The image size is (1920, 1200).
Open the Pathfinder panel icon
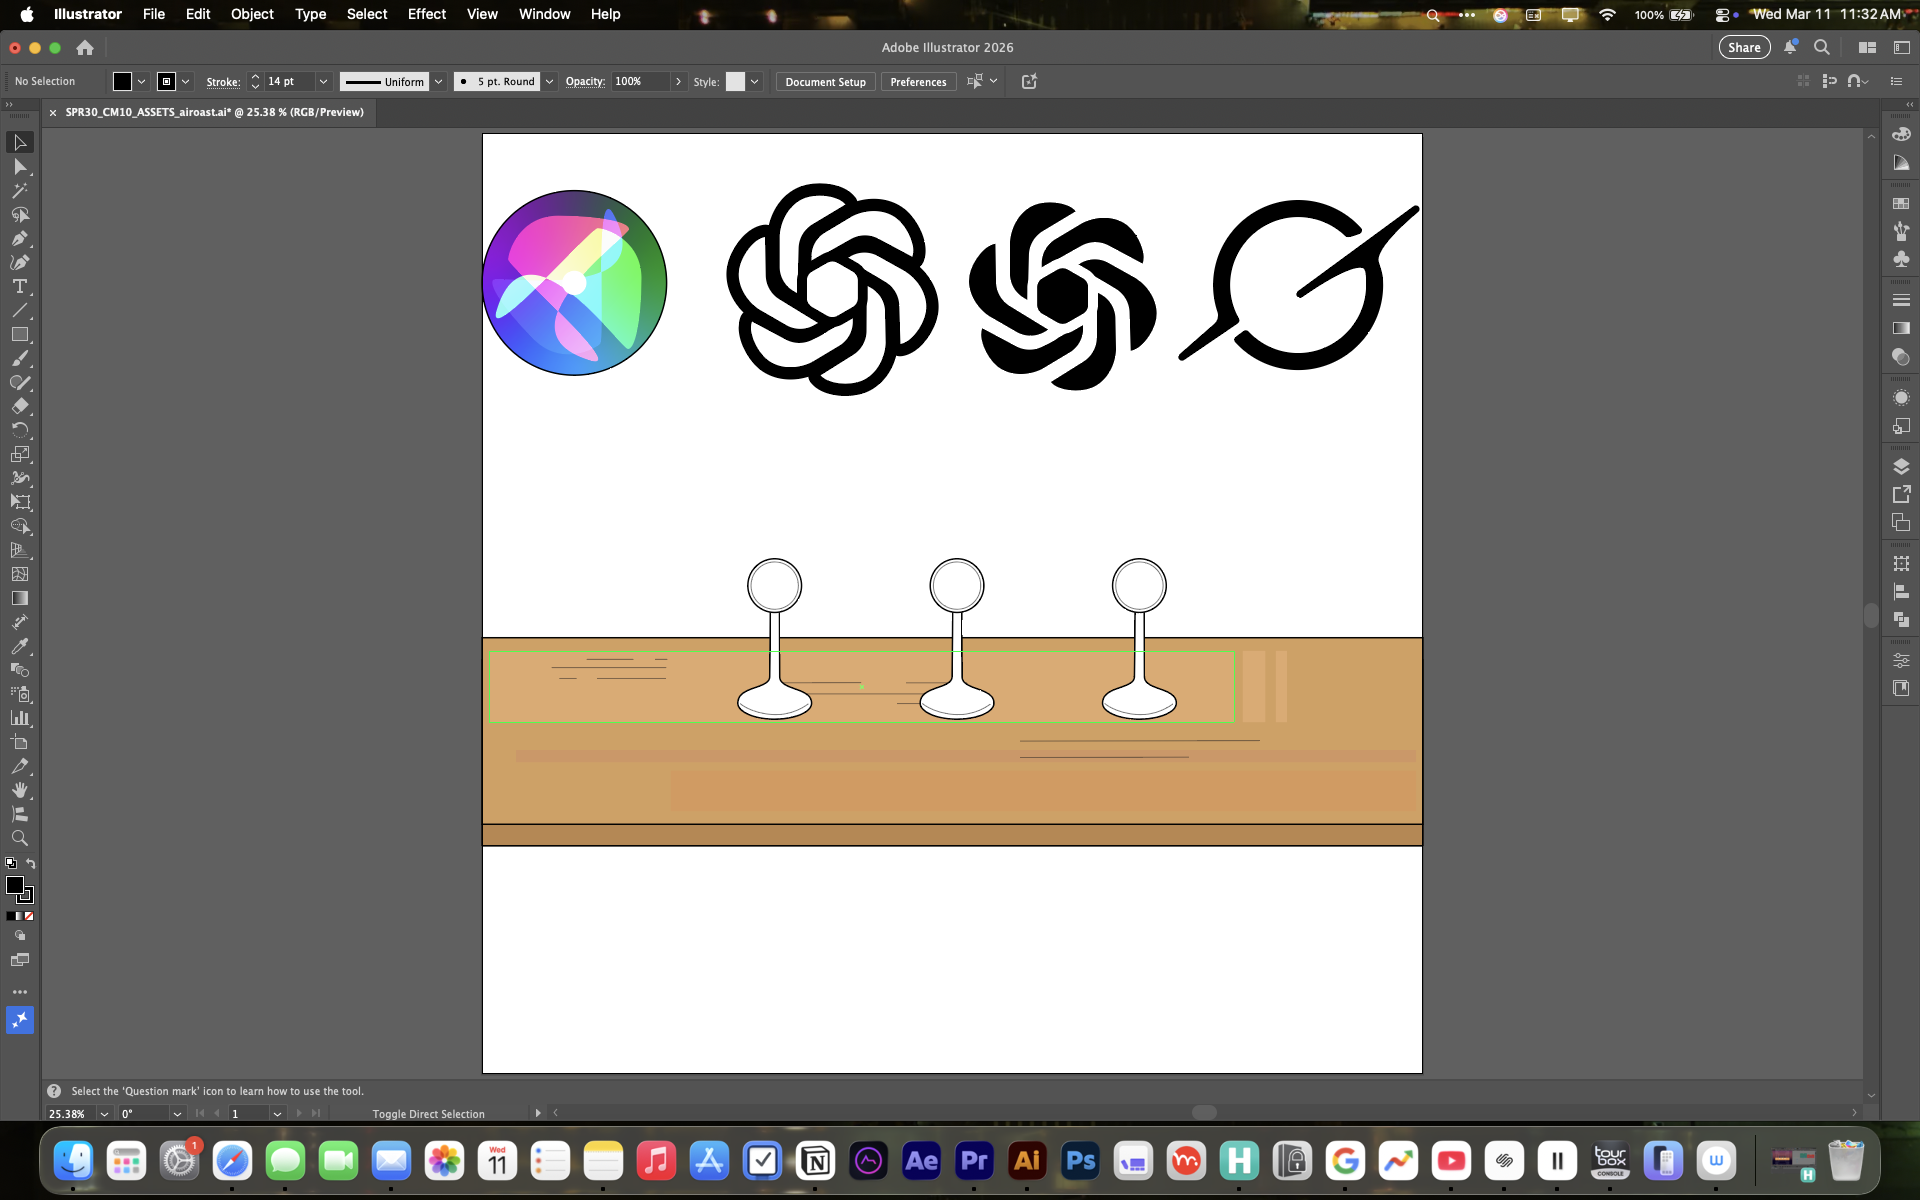1901,620
